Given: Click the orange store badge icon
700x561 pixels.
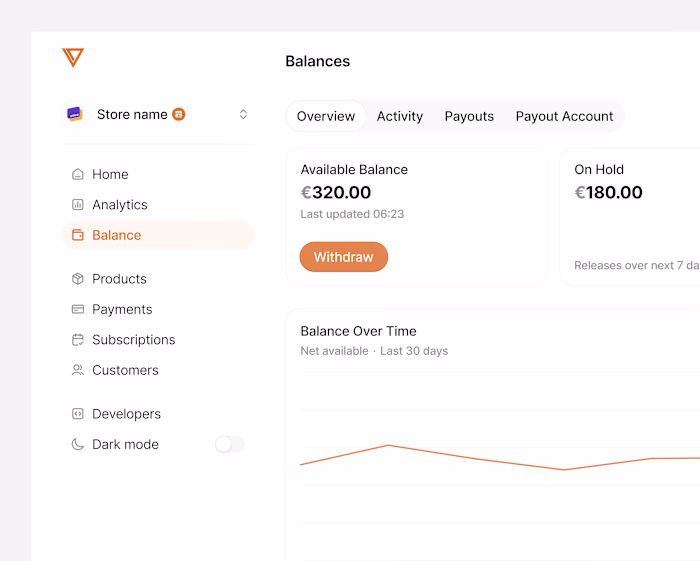Looking at the screenshot, I should coord(179,114).
